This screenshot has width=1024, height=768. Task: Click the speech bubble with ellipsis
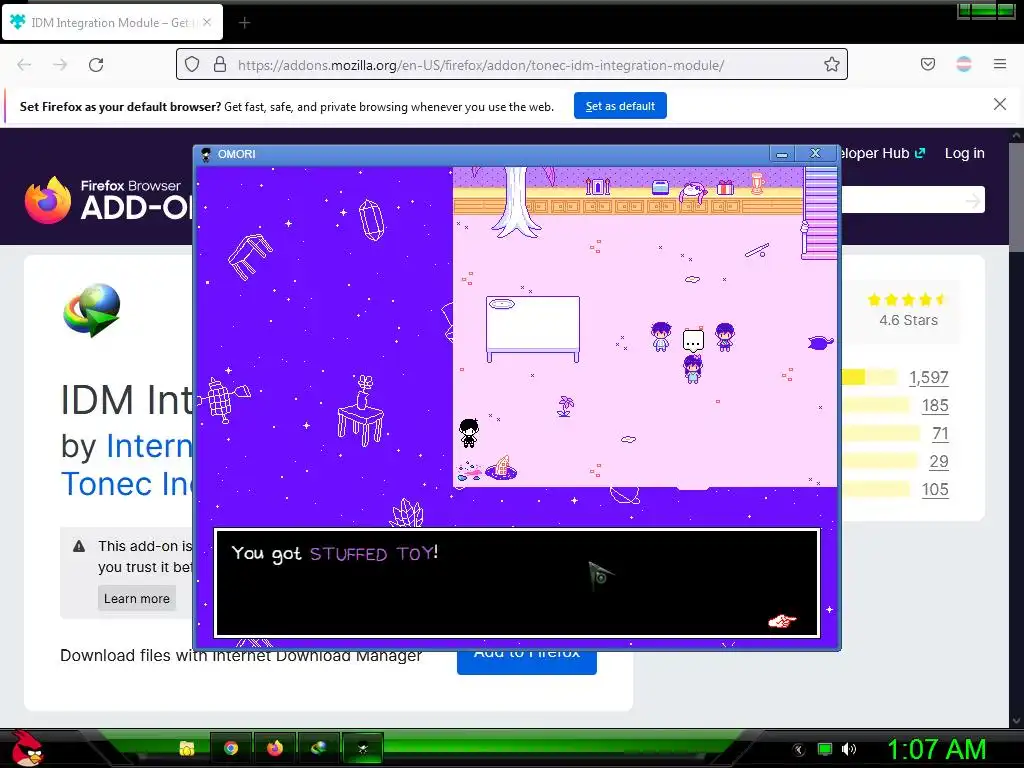(693, 340)
